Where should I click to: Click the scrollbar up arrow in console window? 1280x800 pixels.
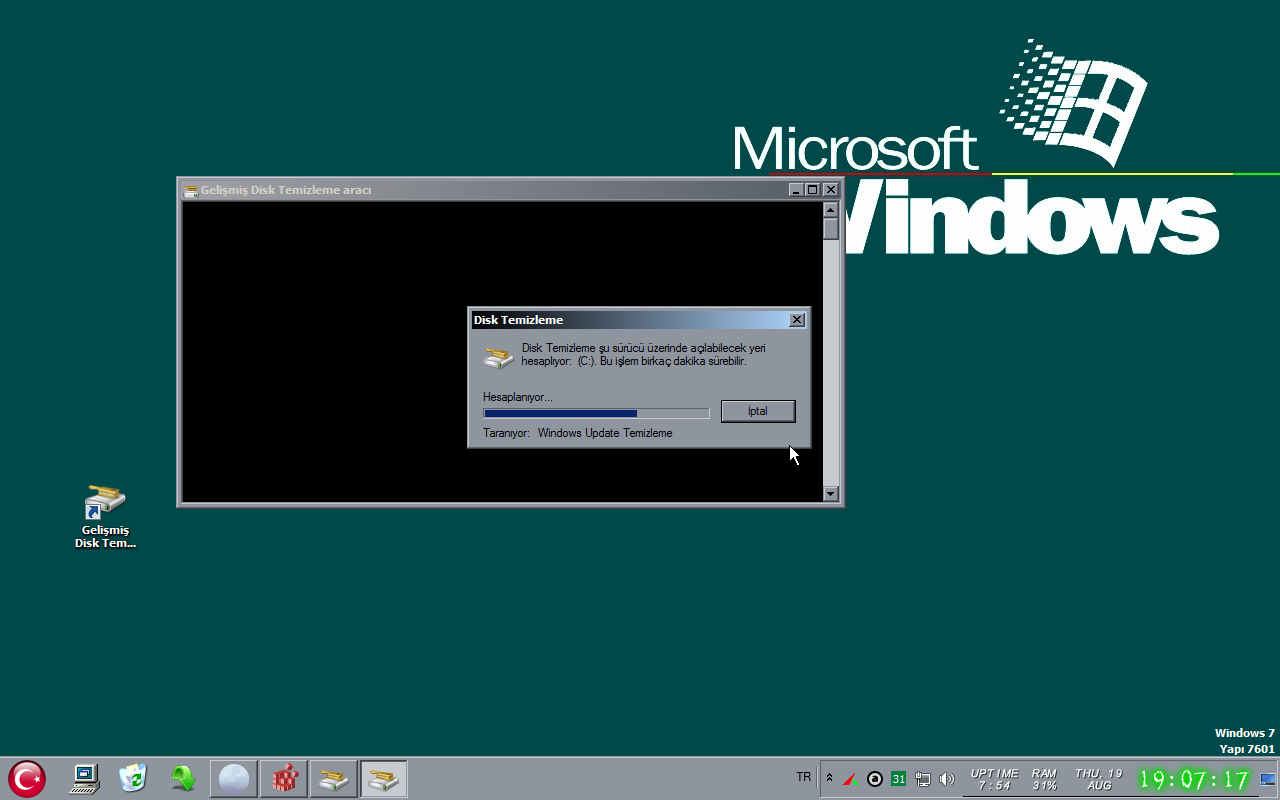tap(830, 210)
